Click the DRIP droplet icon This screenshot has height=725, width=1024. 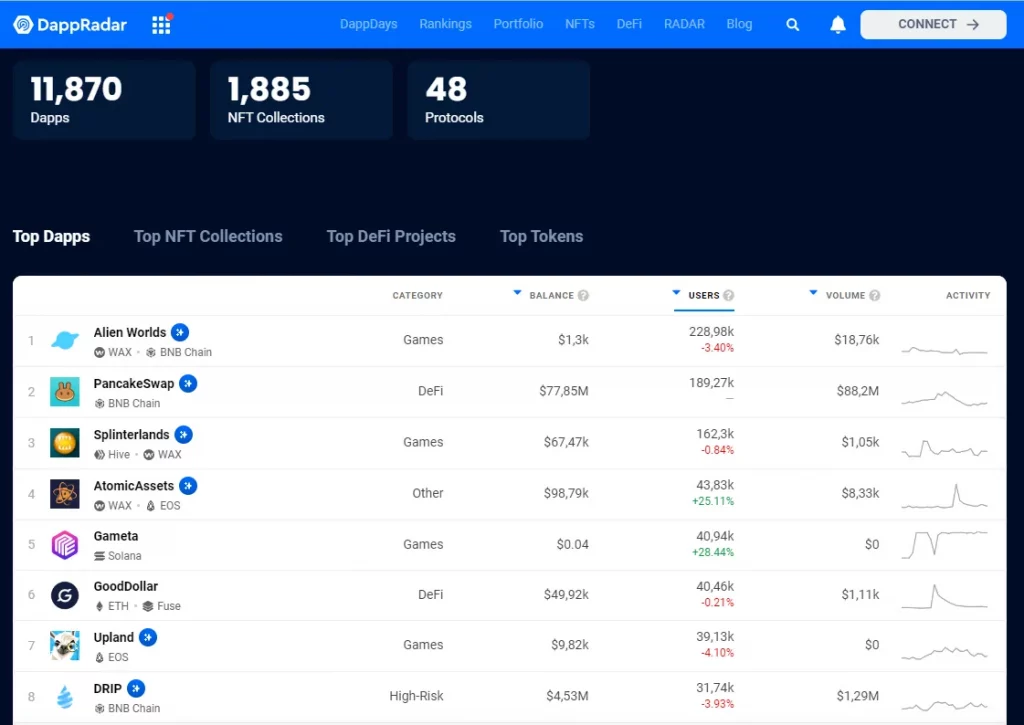[x=65, y=697]
